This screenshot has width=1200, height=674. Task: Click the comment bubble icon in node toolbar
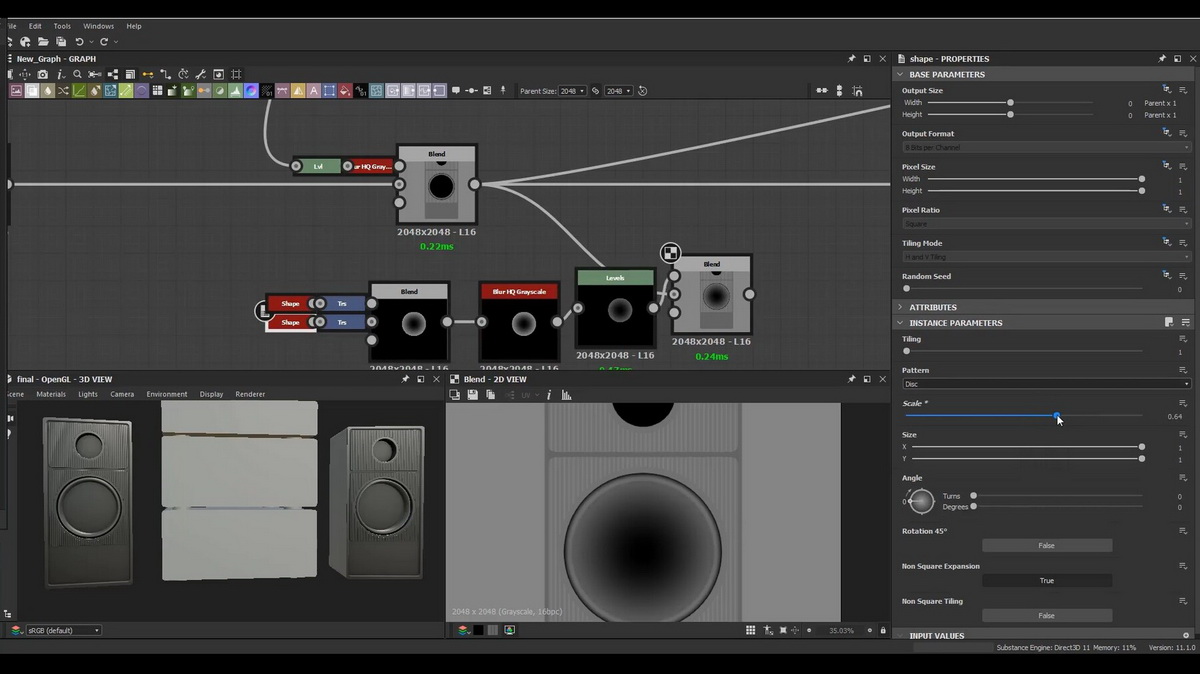(456, 91)
